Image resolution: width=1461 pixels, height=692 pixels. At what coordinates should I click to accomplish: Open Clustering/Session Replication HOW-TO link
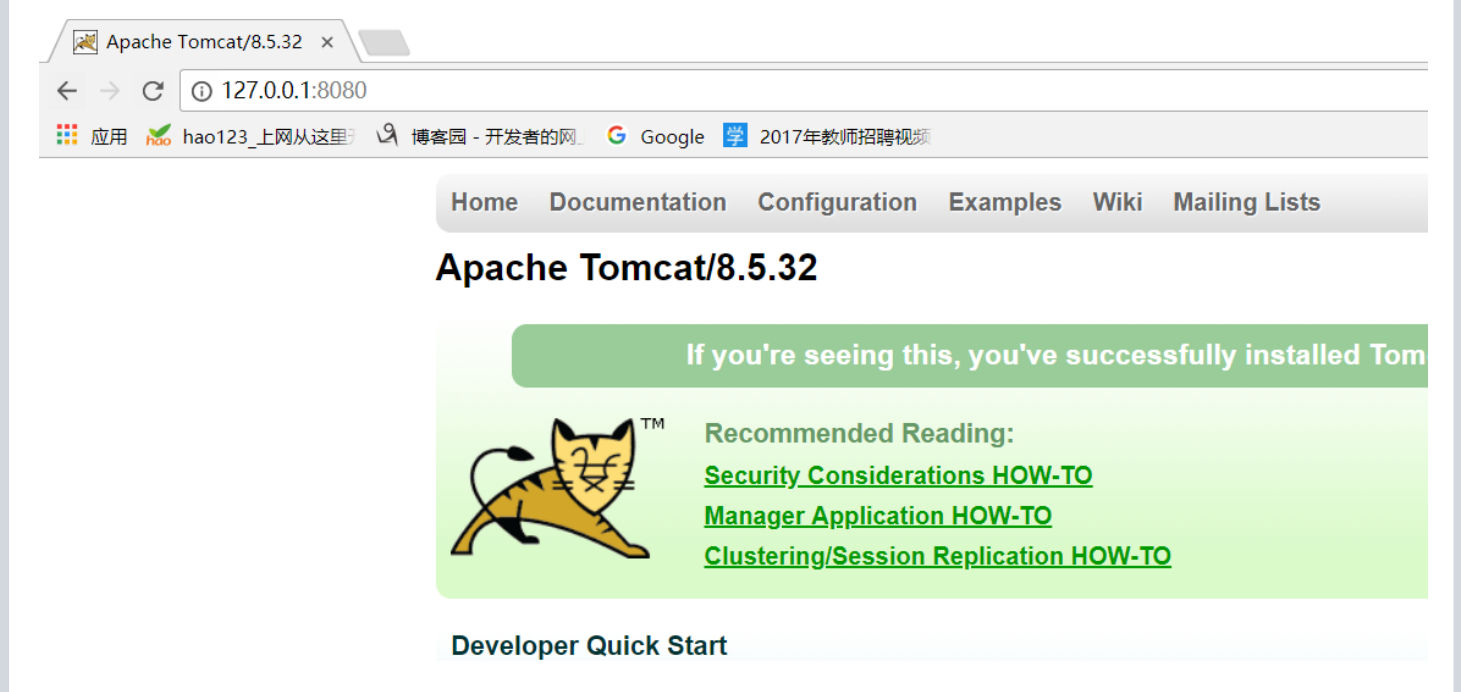coord(937,556)
